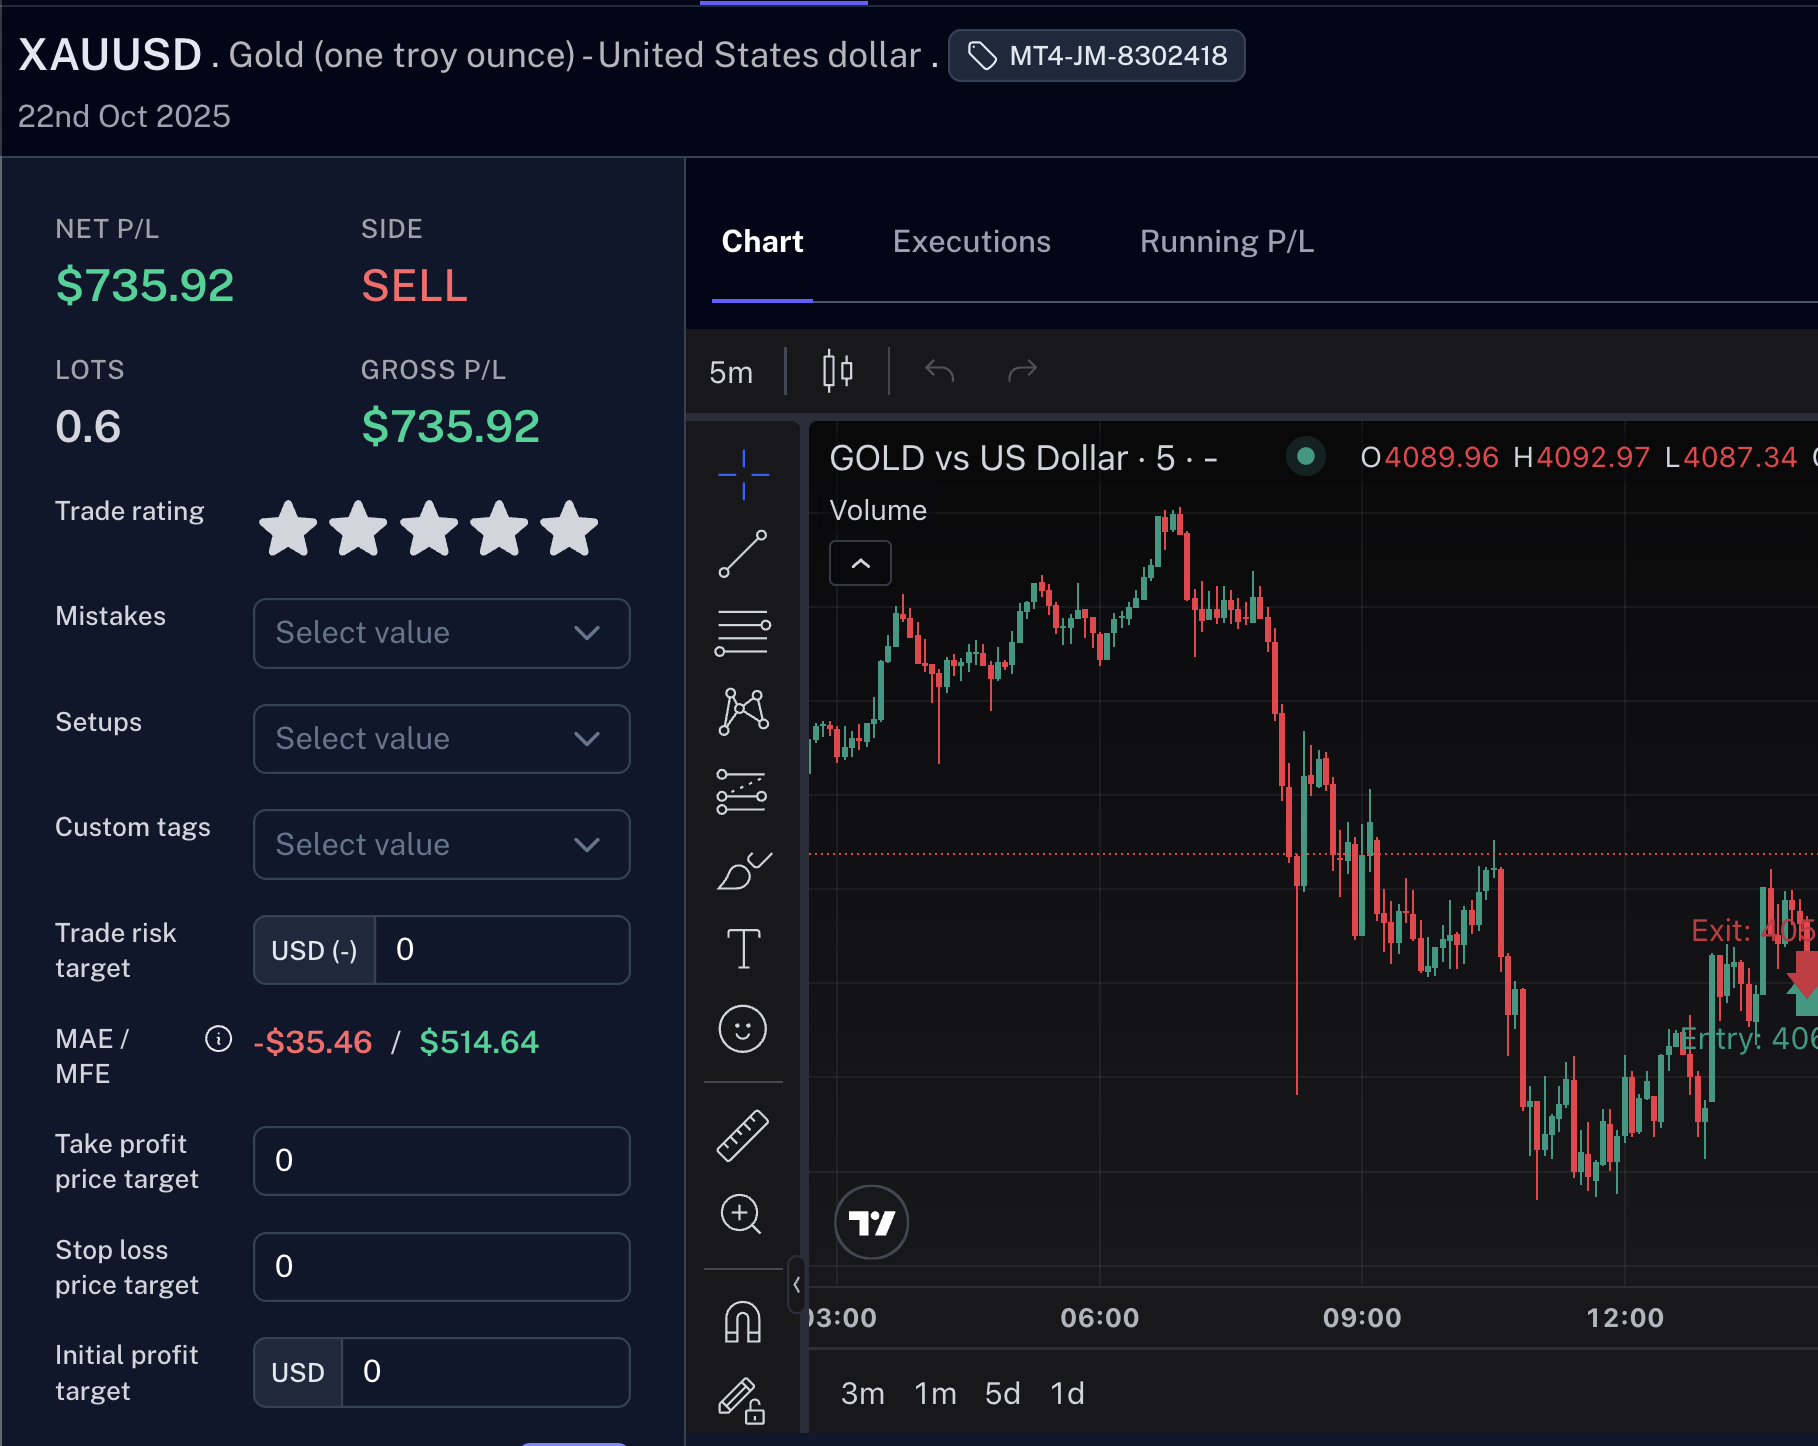The image size is (1818, 1446).
Task: Select the text annotation tool
Action: (742, 948)
